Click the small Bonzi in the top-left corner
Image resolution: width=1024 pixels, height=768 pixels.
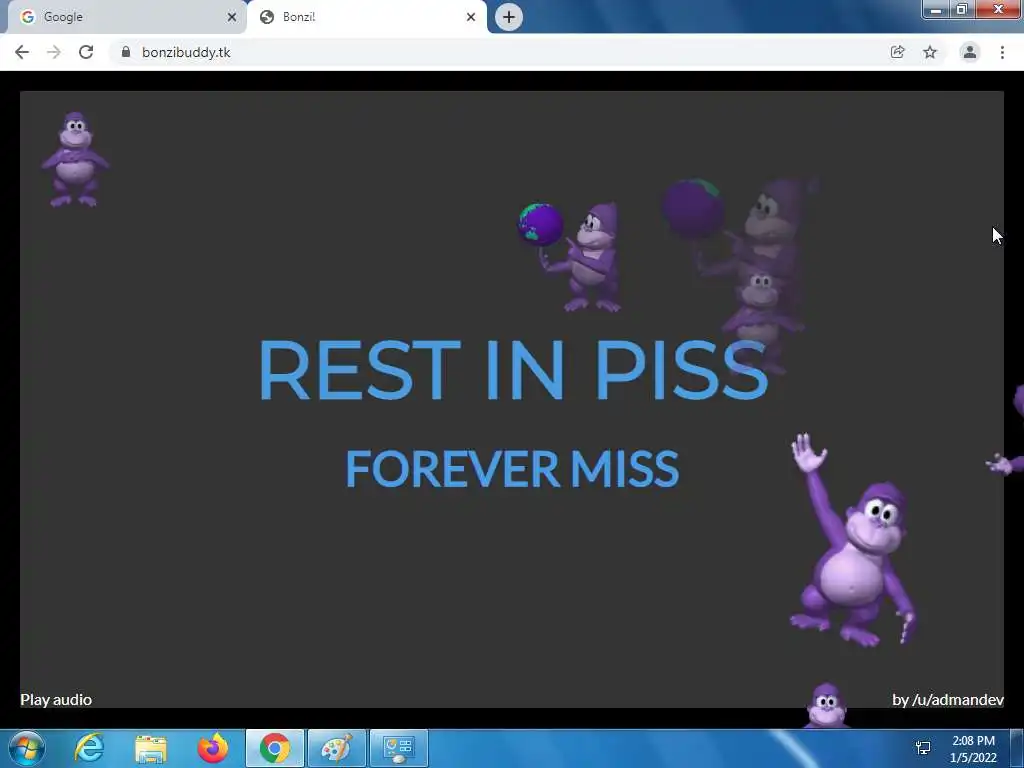(75, 159)
